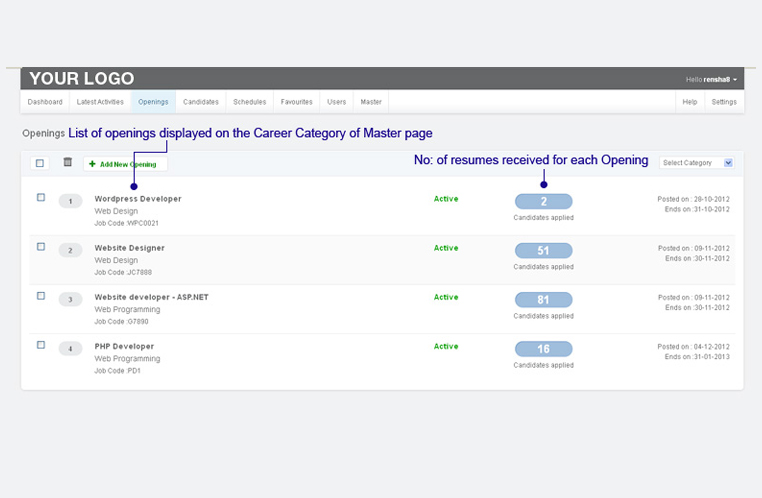Click the trash delete icon
This screenshot has width=762, height=498.
point(68,163)
